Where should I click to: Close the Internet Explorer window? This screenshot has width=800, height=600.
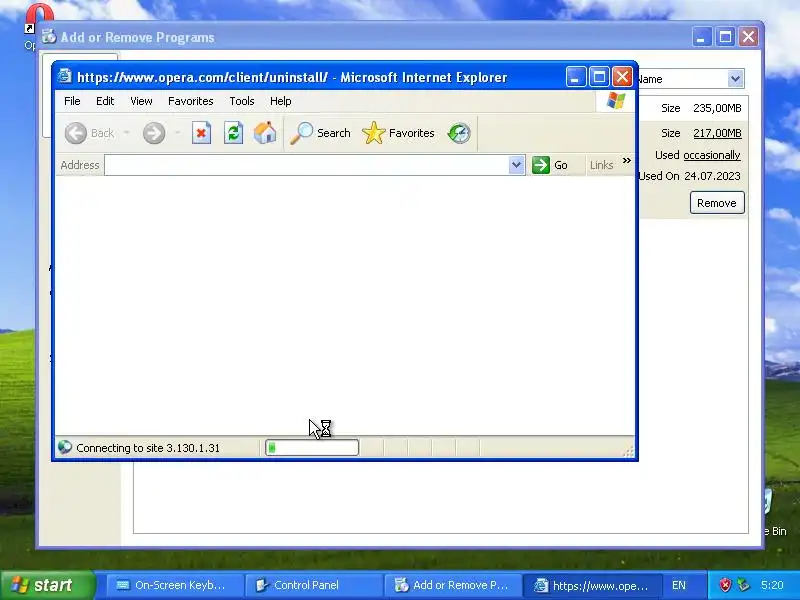[622, 77]
